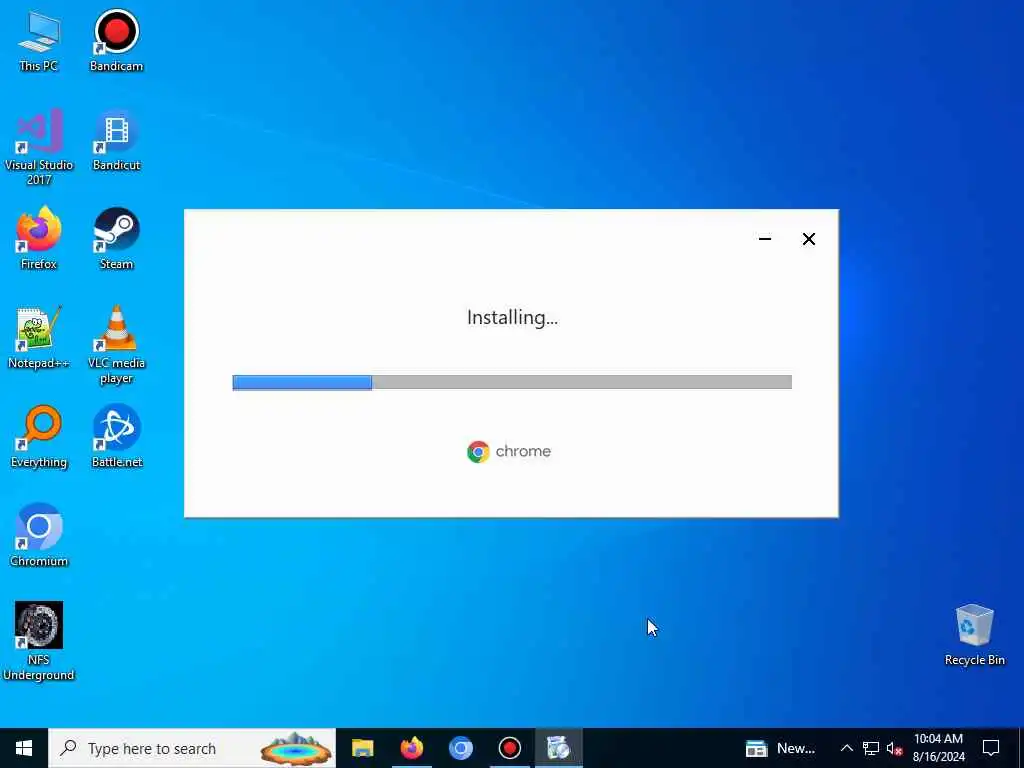Screen dimensions: 1024x768
Task: Click the search highlight image in taskbar
Action: coord(296,748)
